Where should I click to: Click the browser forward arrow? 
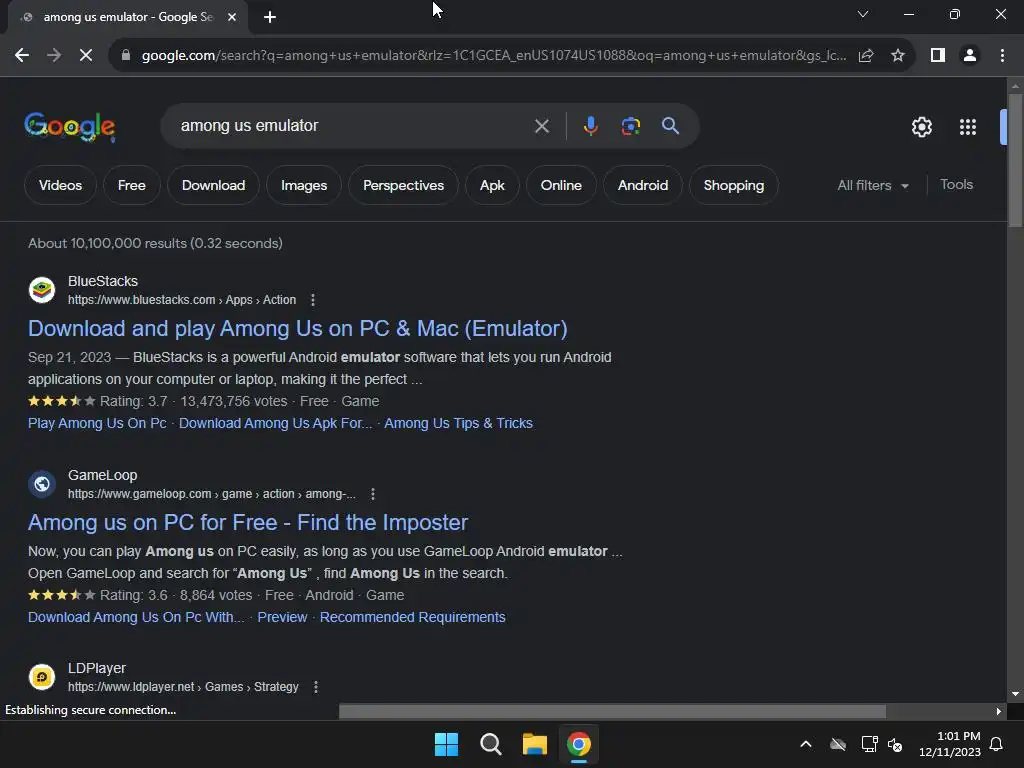pyautogui.click(x=54, y=56)
